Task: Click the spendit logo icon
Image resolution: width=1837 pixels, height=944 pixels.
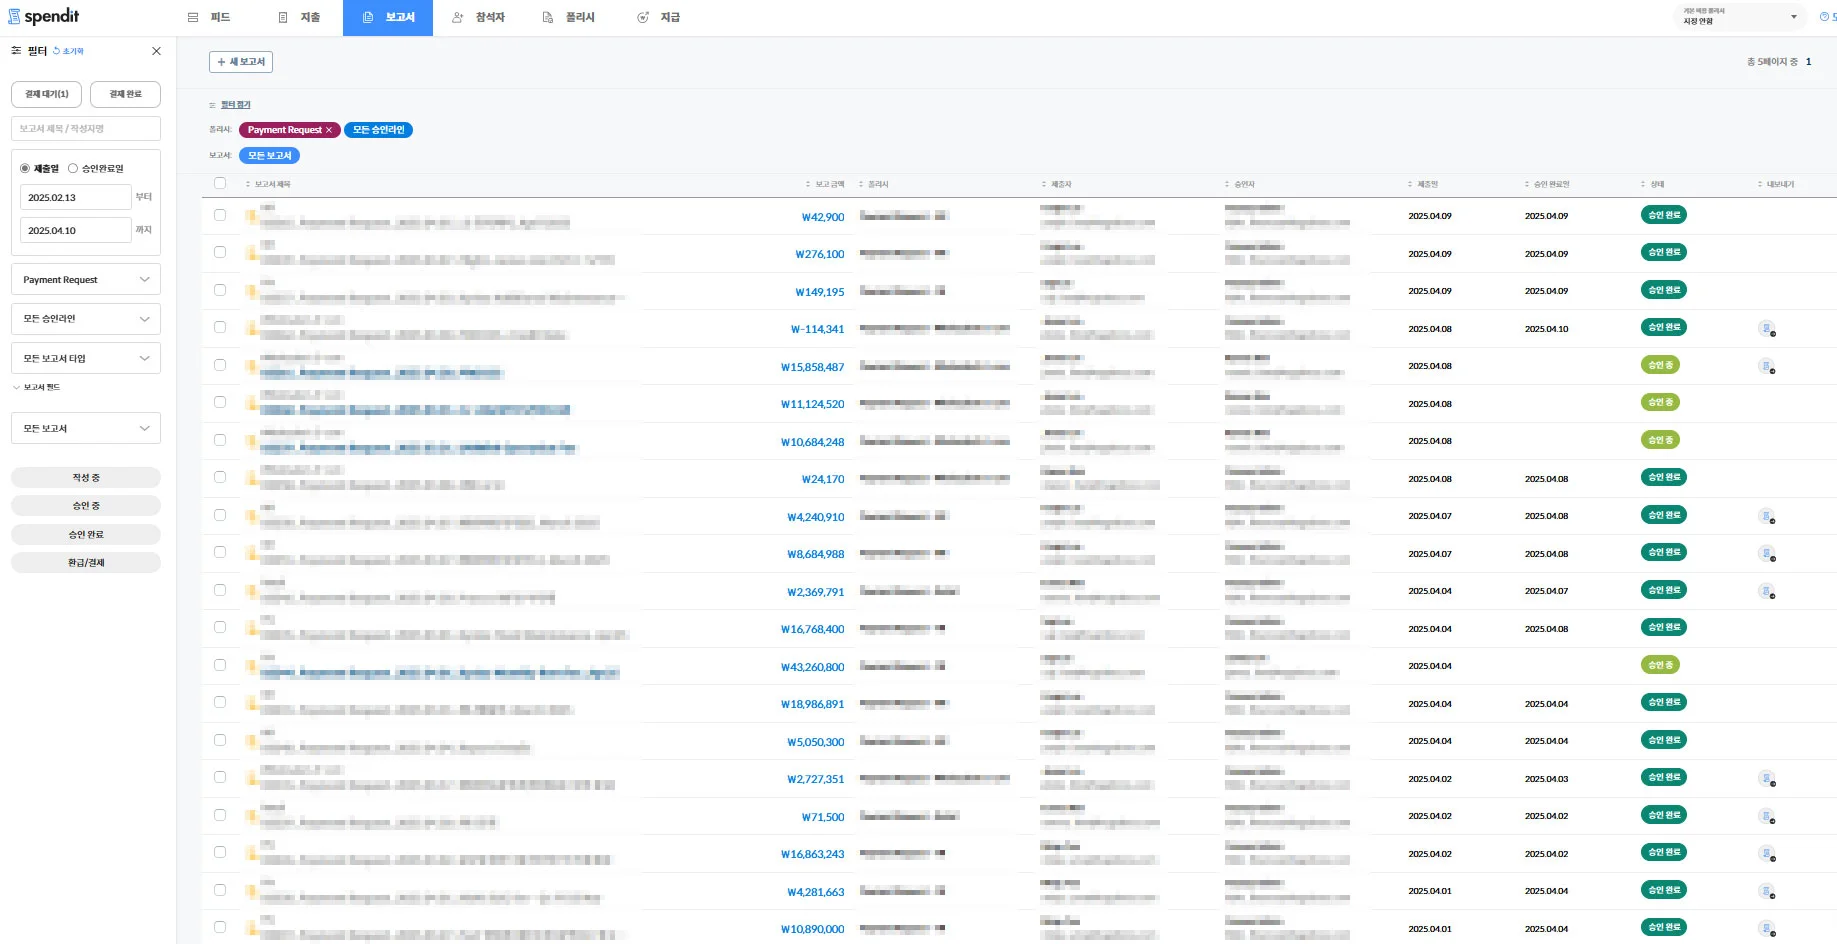Action: pyautogui.click(x=14, y=17)
